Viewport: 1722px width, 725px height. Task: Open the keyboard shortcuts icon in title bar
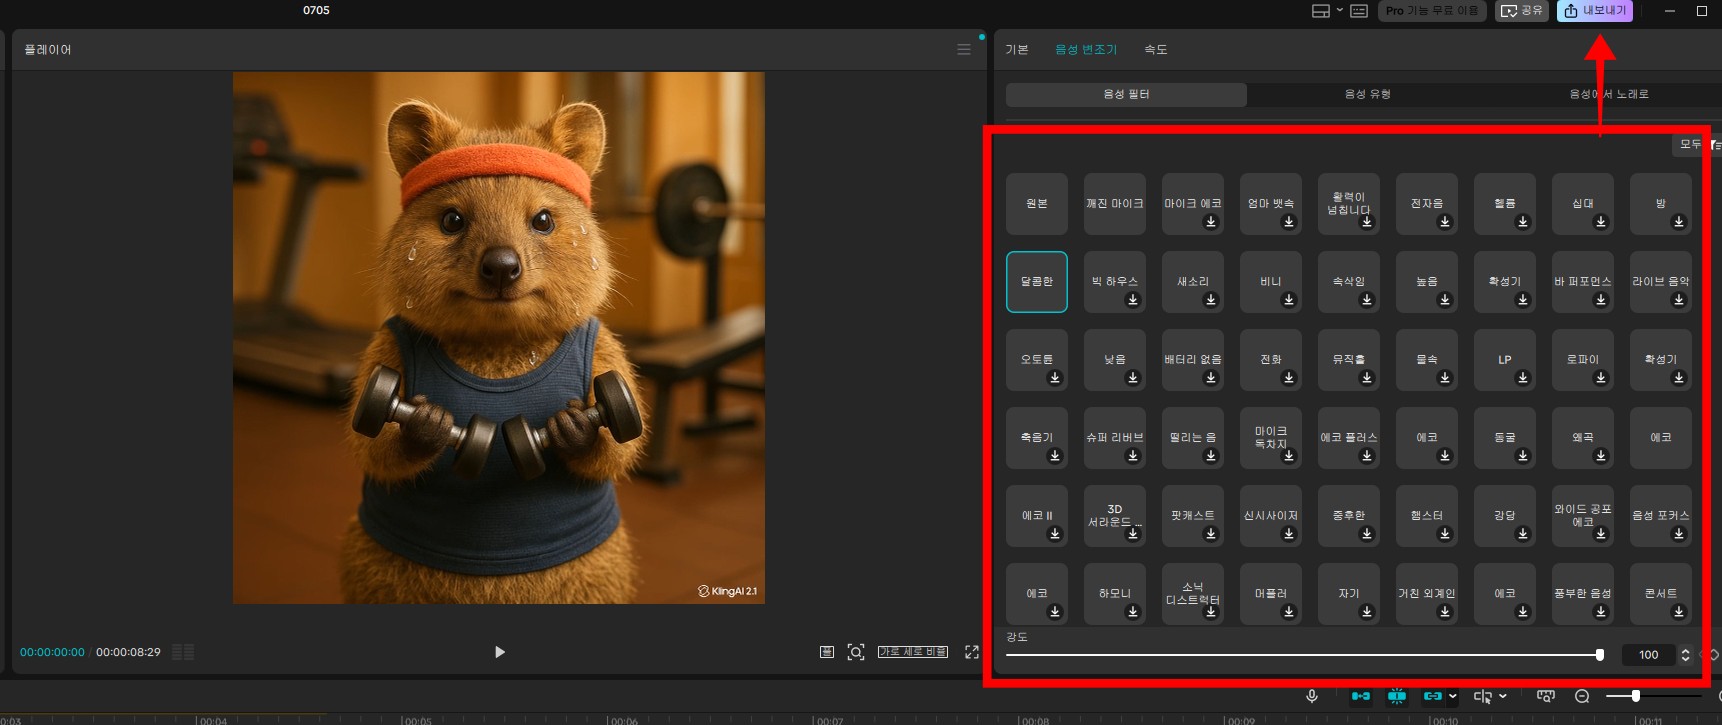coord(1359,11)
